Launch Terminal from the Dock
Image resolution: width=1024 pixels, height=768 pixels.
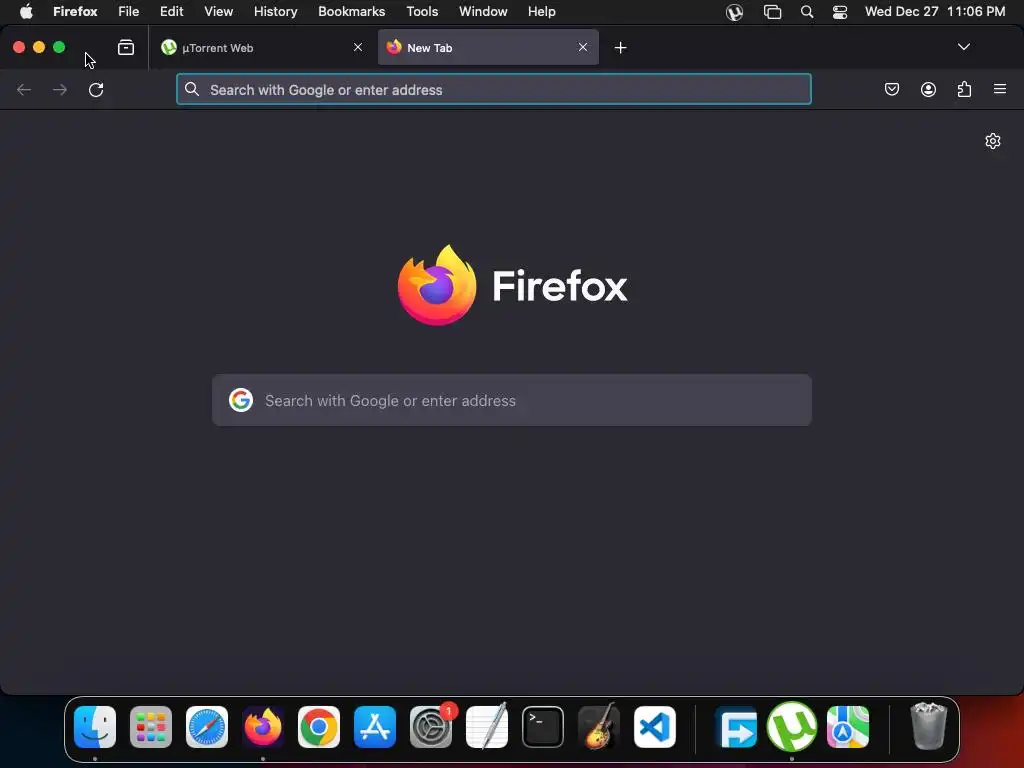(543, 727)
